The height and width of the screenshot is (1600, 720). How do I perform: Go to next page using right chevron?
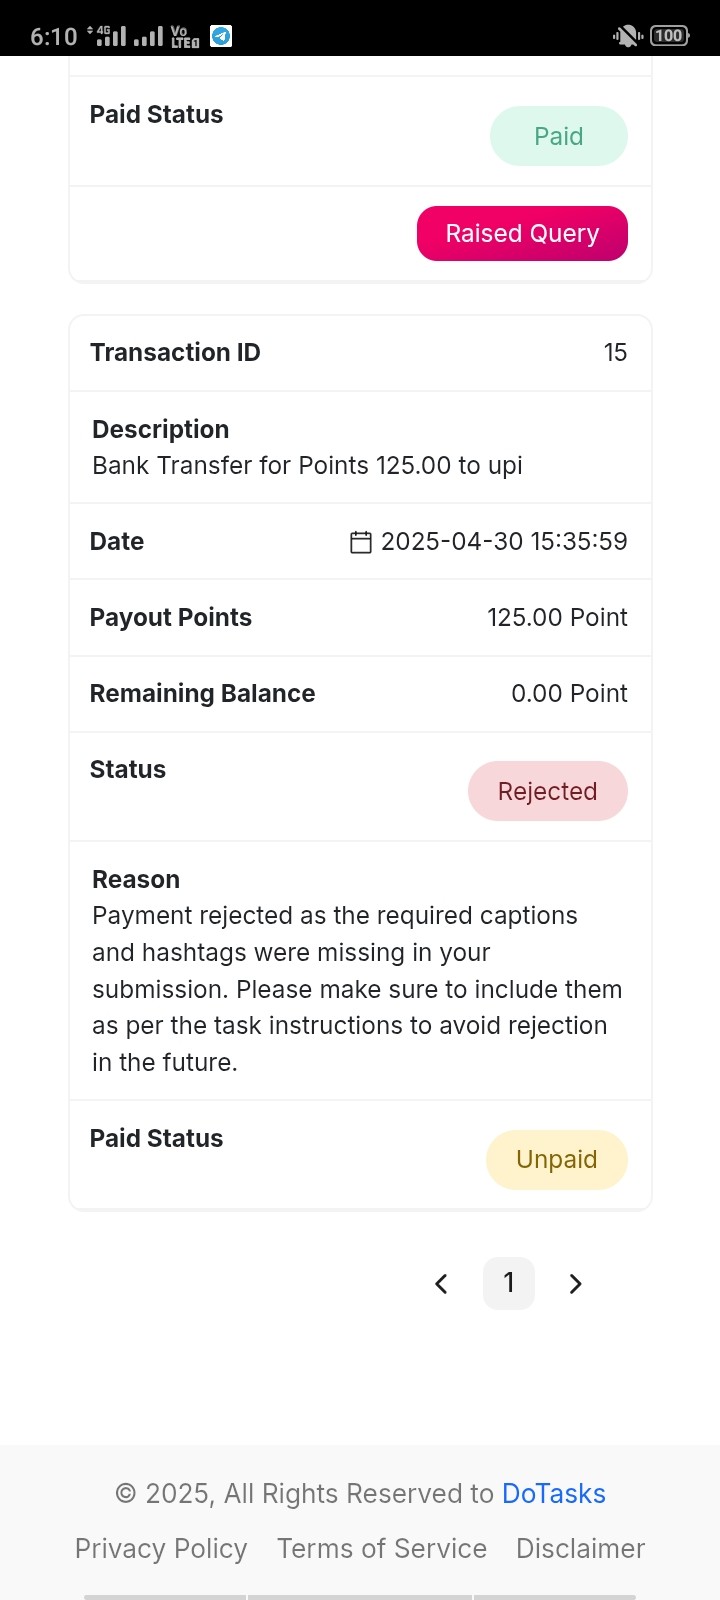[x=575, y=1283]
